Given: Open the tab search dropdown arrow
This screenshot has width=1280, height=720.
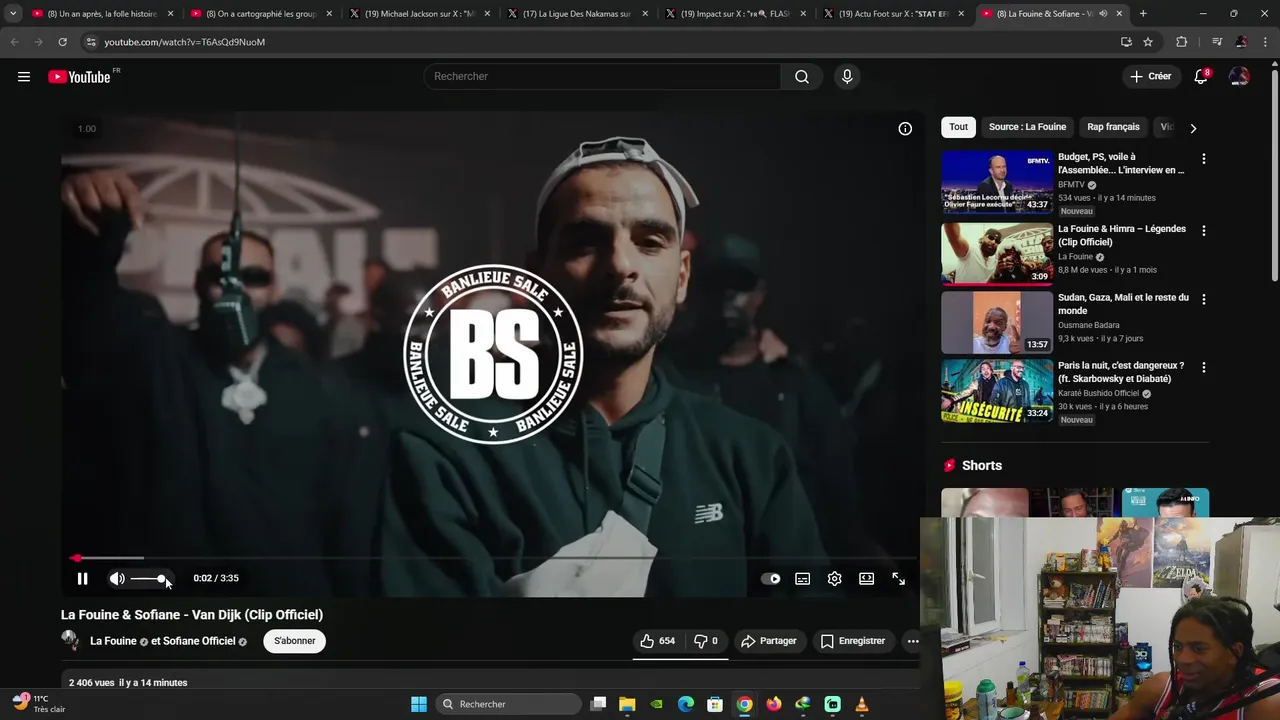Looking at the screenshot, I should click(x=13, y=14).
